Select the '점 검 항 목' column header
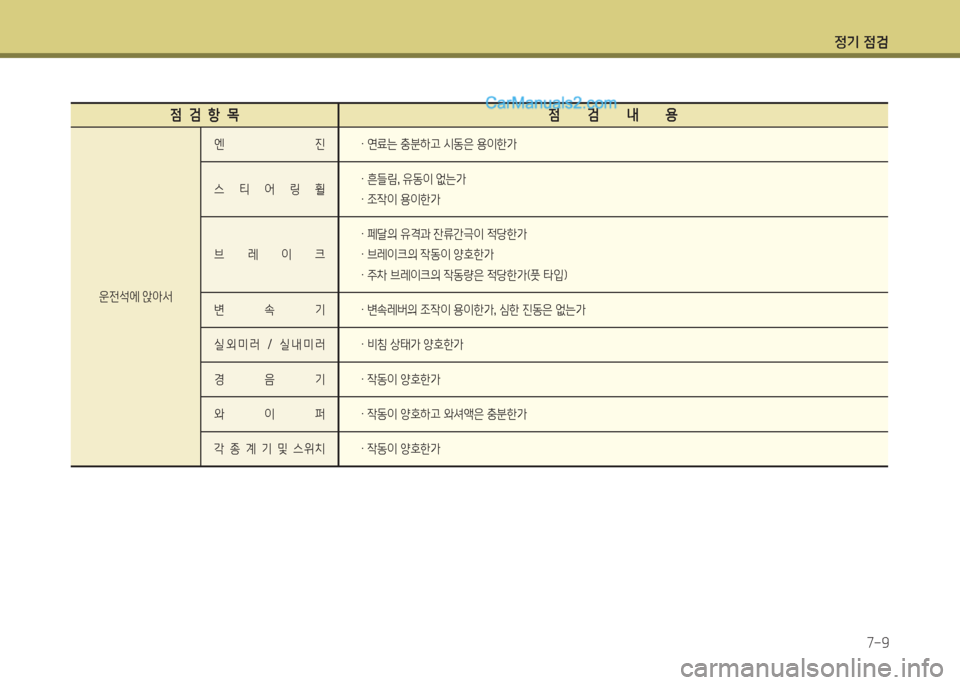Viewport: 960px width, 685px height. point(204,115)
